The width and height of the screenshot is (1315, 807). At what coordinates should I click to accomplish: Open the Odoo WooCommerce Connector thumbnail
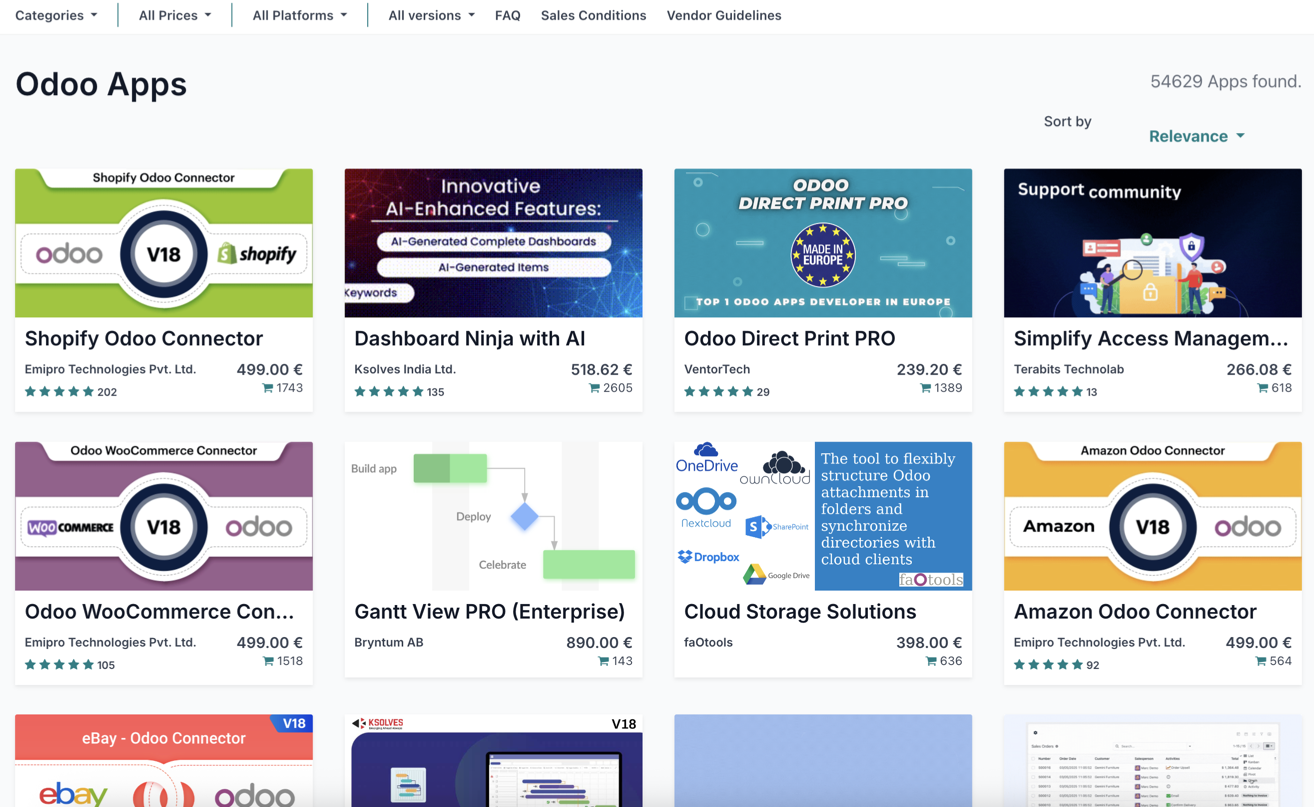pyautogui.click(x=164, y=516)
